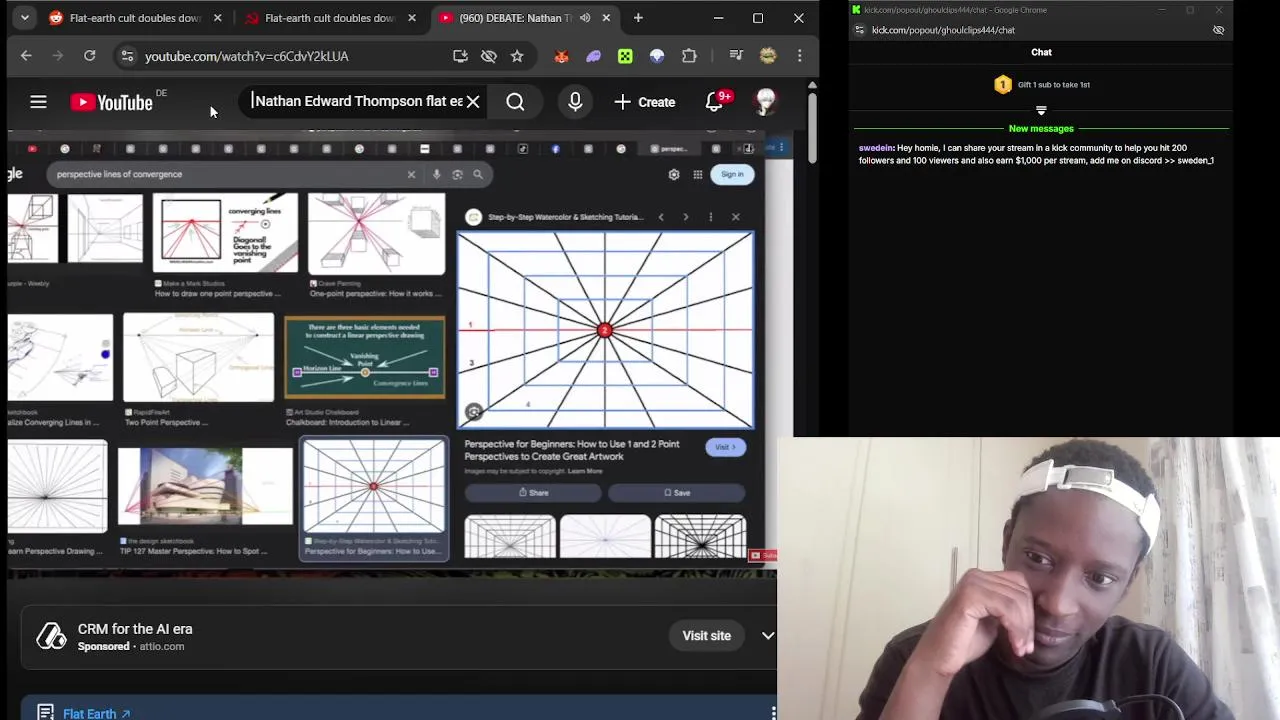Click the large perspective grid preview image
Screen dimensions: 1280x720
pos(605,330)
